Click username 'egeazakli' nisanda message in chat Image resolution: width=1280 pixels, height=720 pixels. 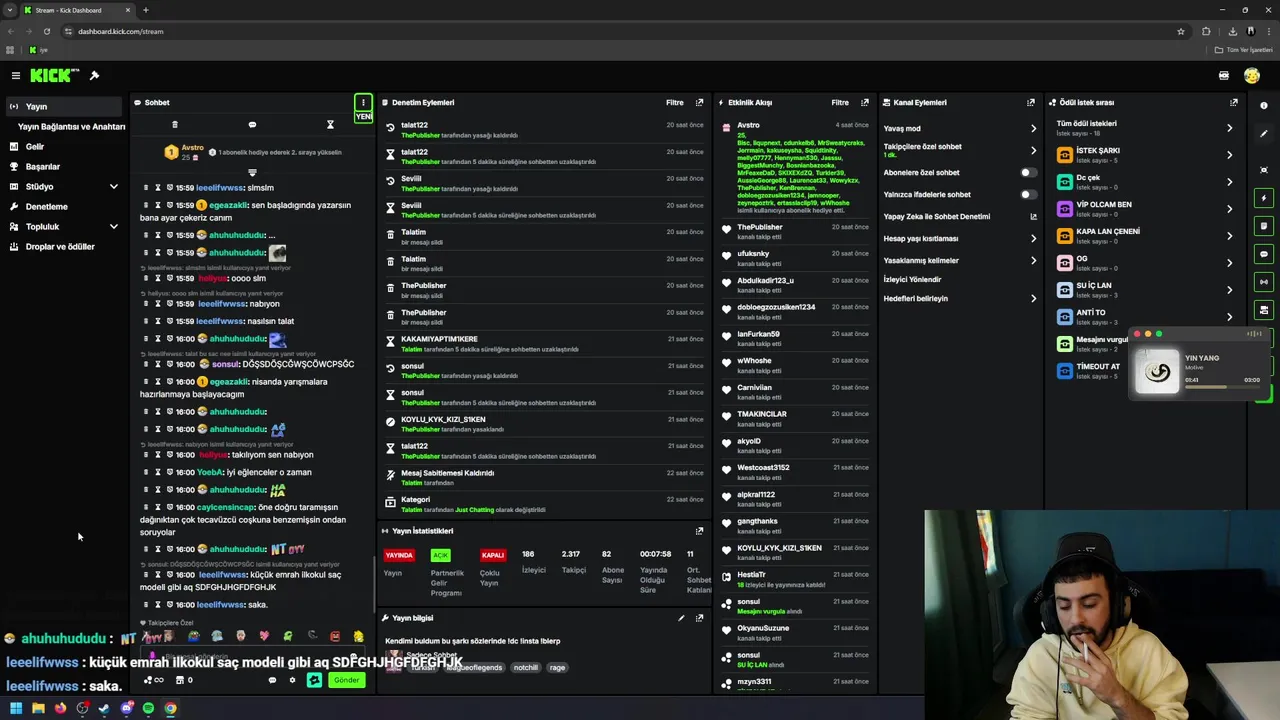tap(228, 382)
